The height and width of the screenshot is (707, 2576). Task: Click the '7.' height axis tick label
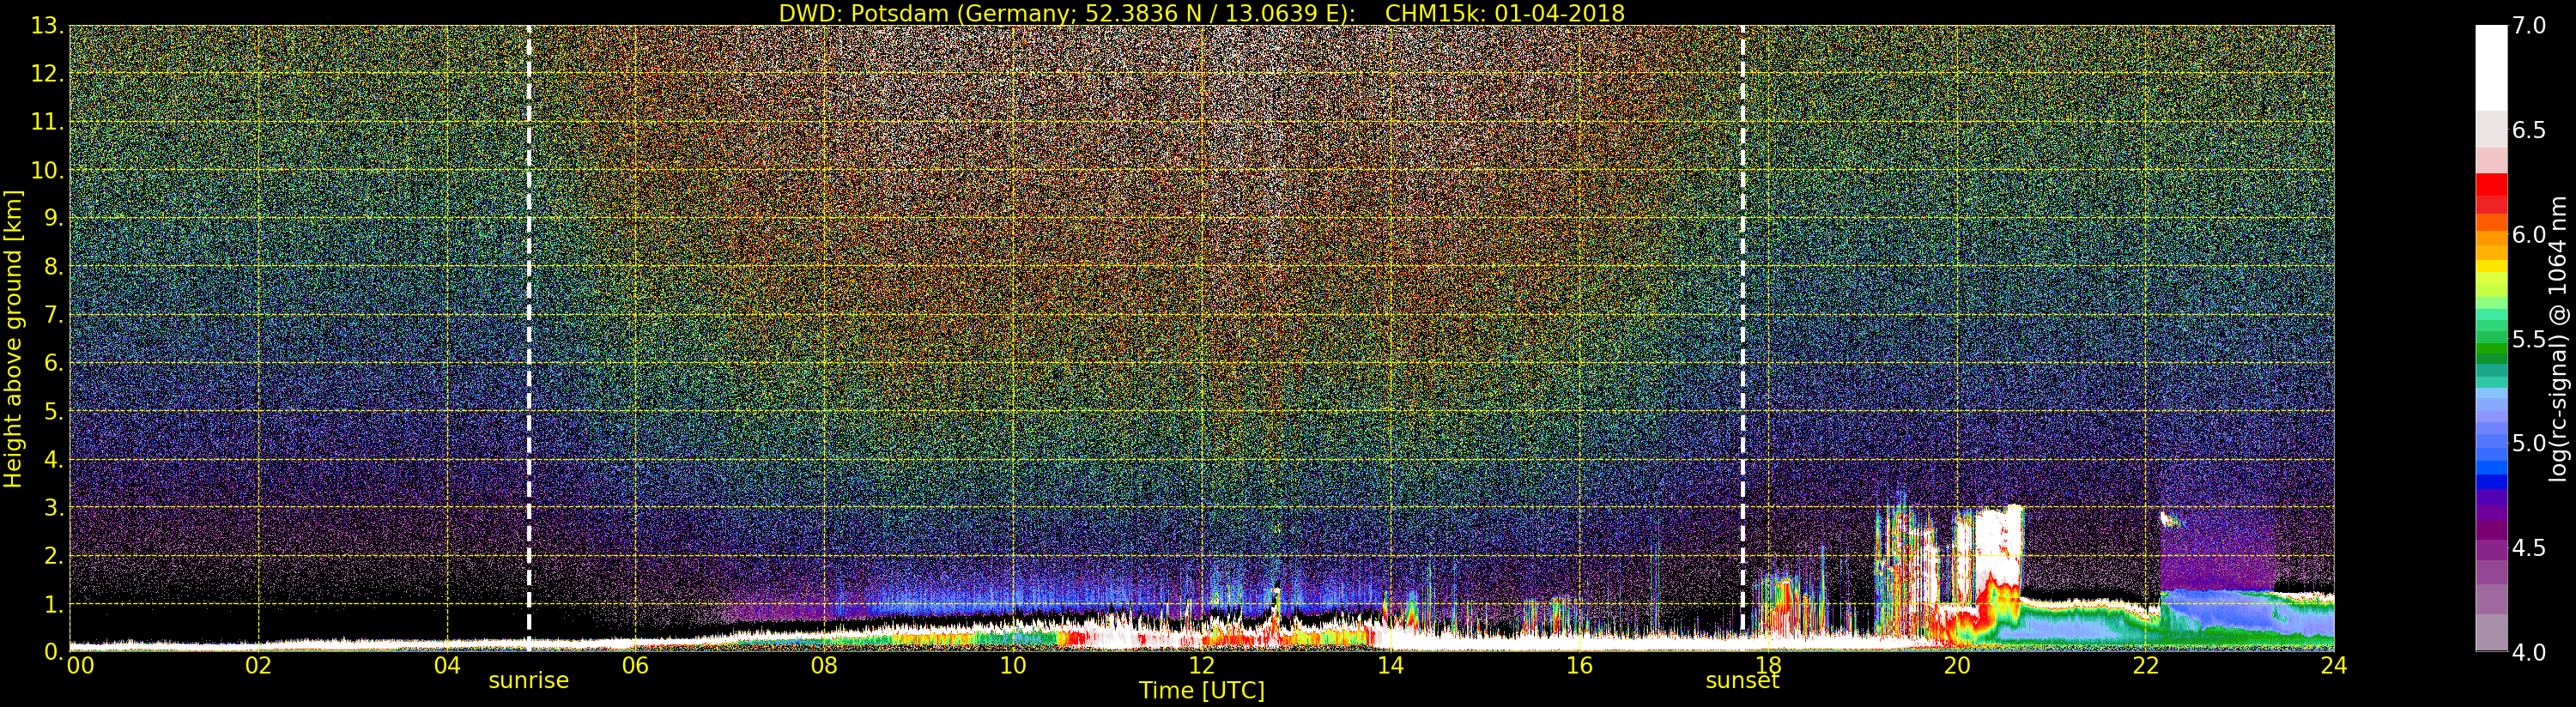tap(54, 315)
